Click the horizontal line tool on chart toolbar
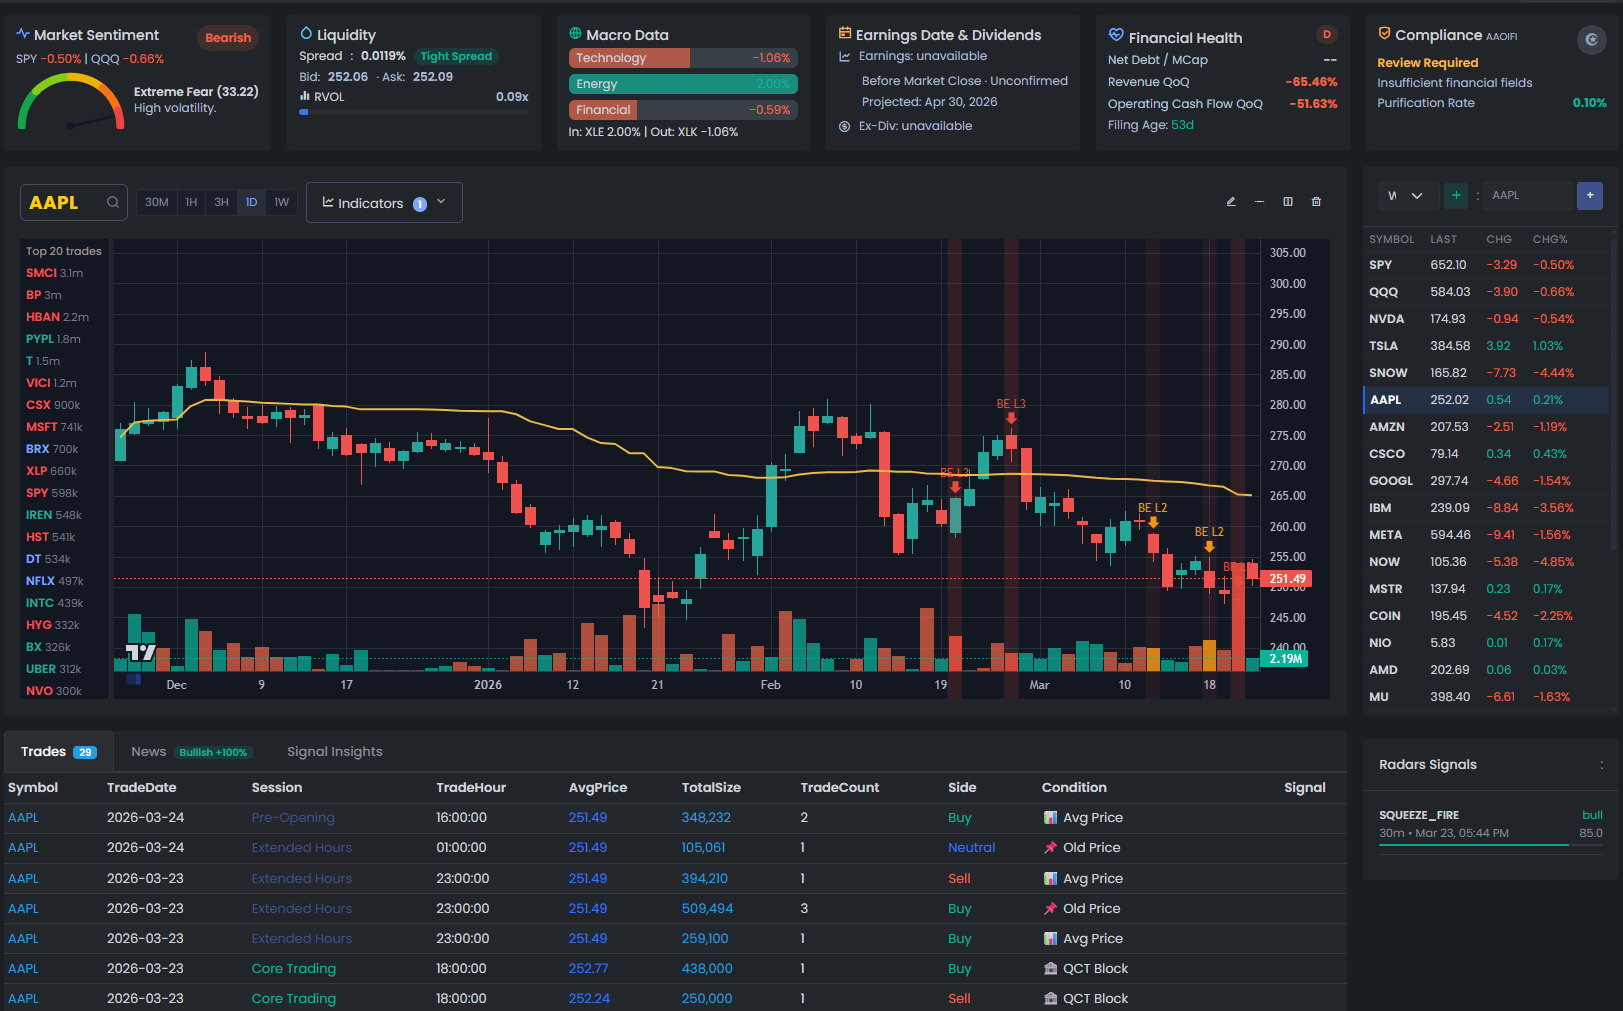 1259,202
